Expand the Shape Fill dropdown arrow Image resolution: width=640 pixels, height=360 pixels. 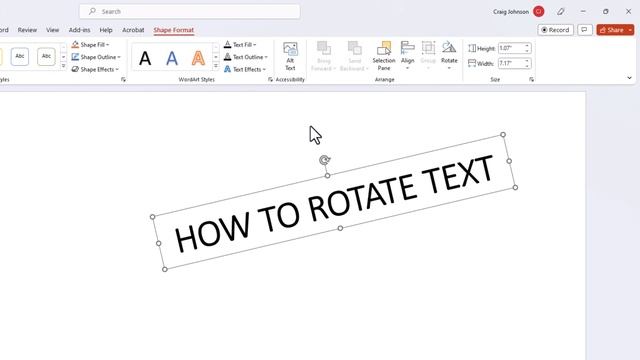tap(107, 45)
